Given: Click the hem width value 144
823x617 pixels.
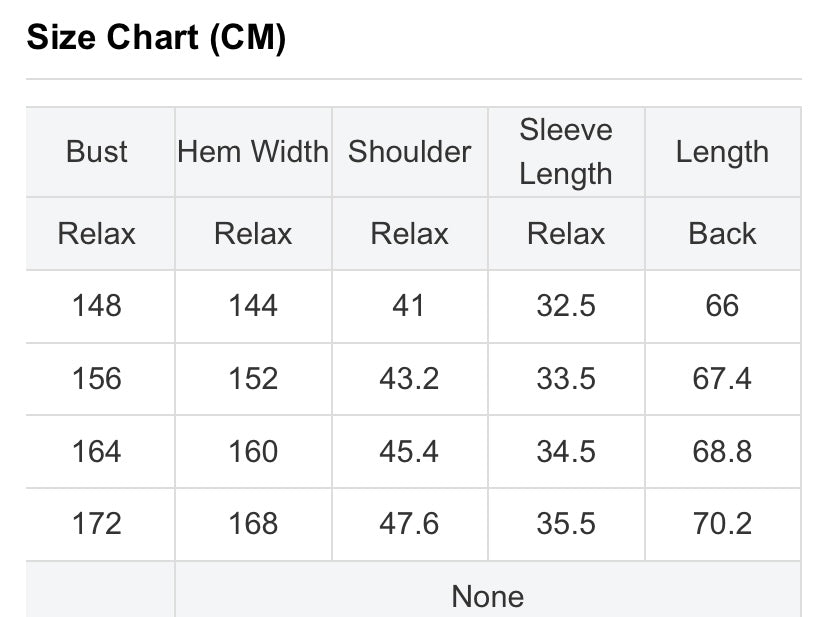Looking at the screenshot, I should (253, 306).
